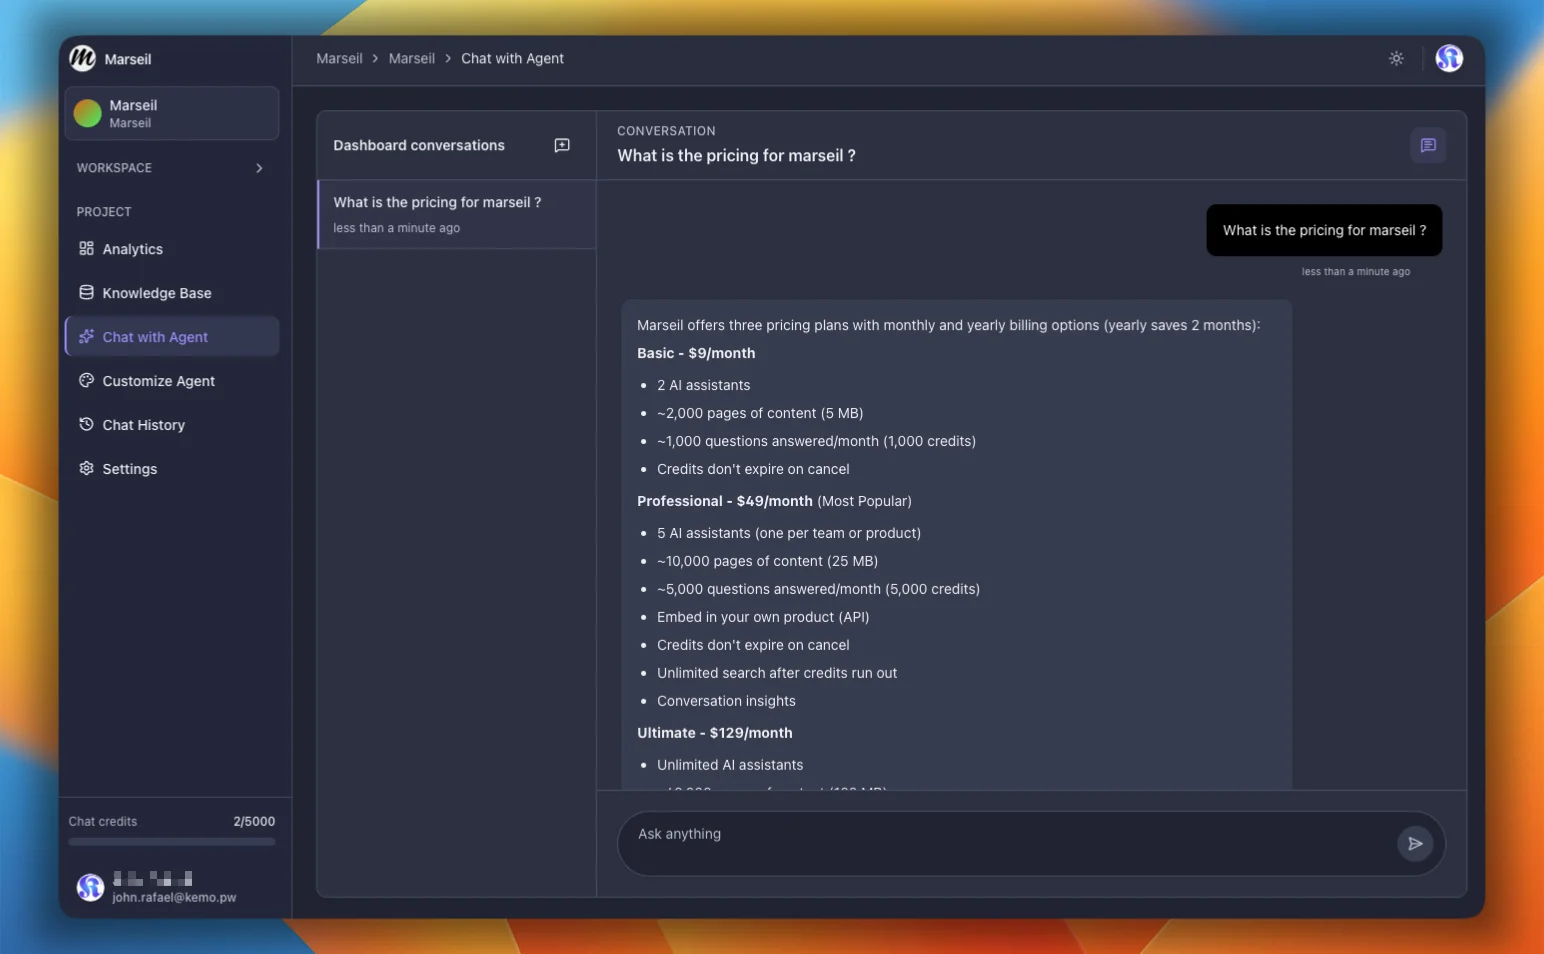Click the conversation title in the header
Image resolution: width=1544 pixels, height=954 pixels.
pyautogui.click(x=736, y=156)
